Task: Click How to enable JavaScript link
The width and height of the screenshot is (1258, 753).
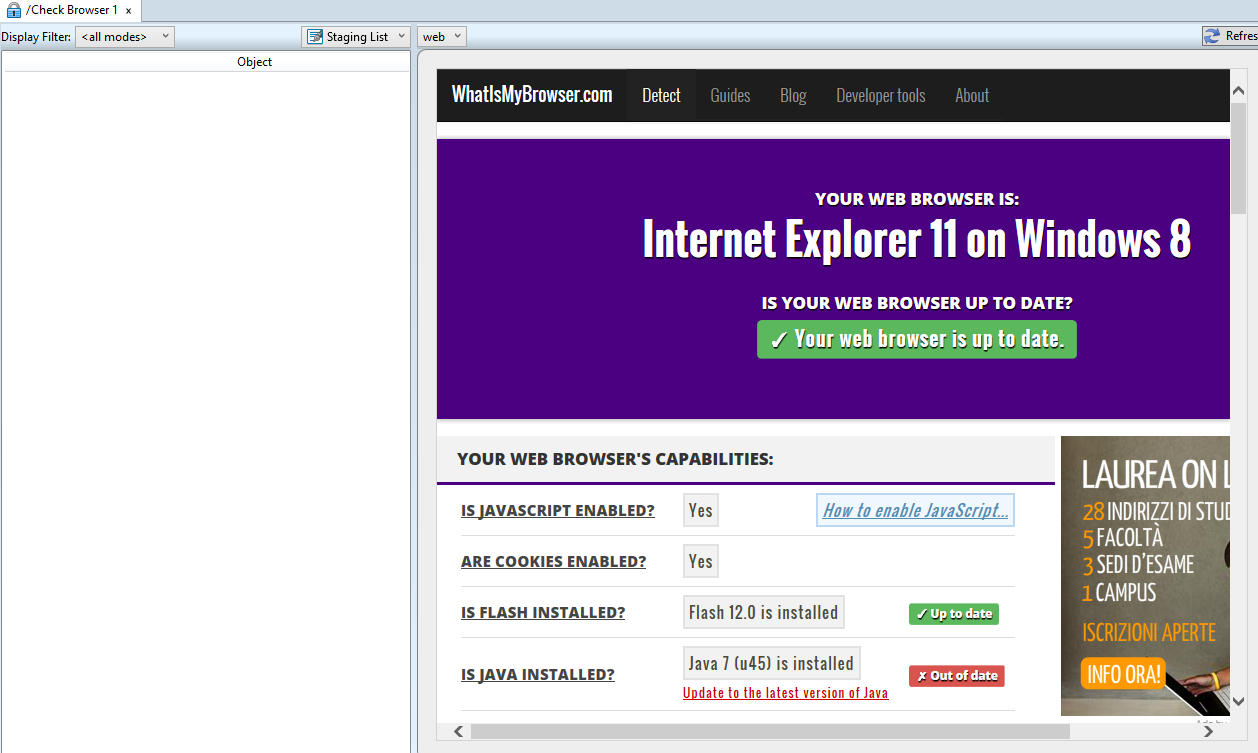Action: [915, 510]
